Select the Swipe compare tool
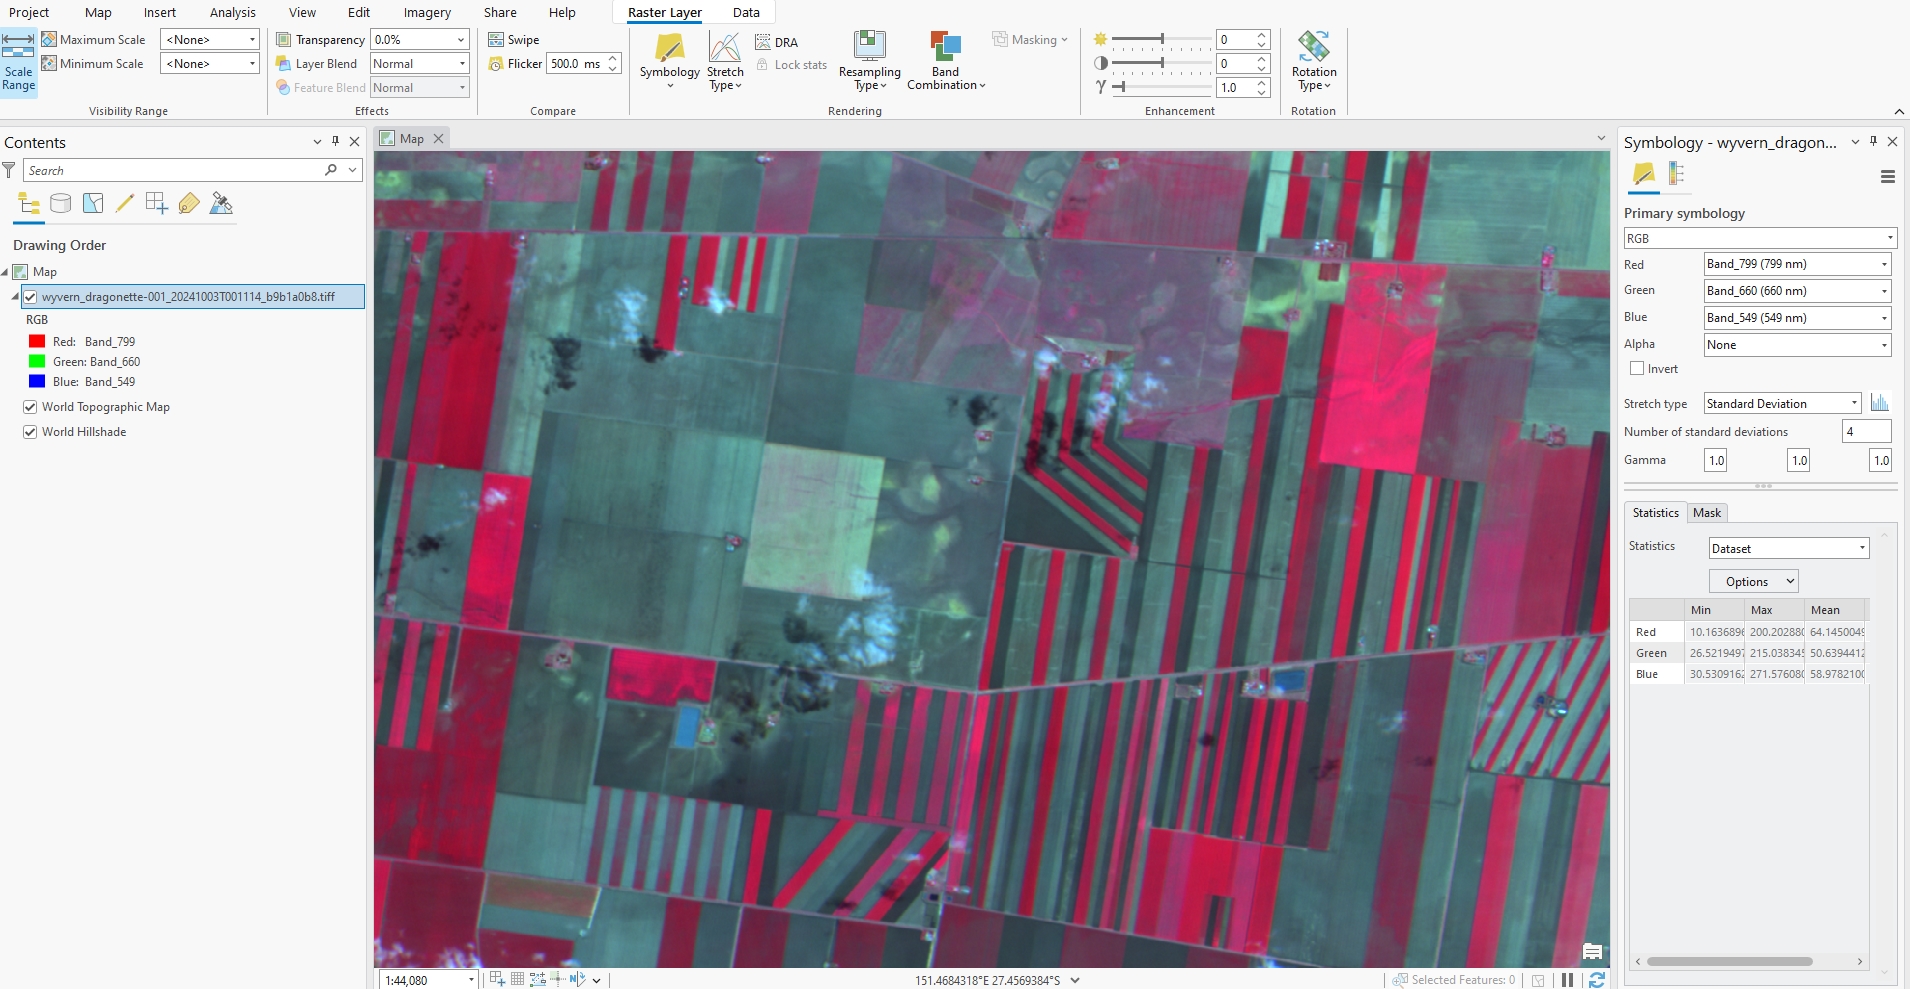The image size is (1910, 989). point(514,40)
